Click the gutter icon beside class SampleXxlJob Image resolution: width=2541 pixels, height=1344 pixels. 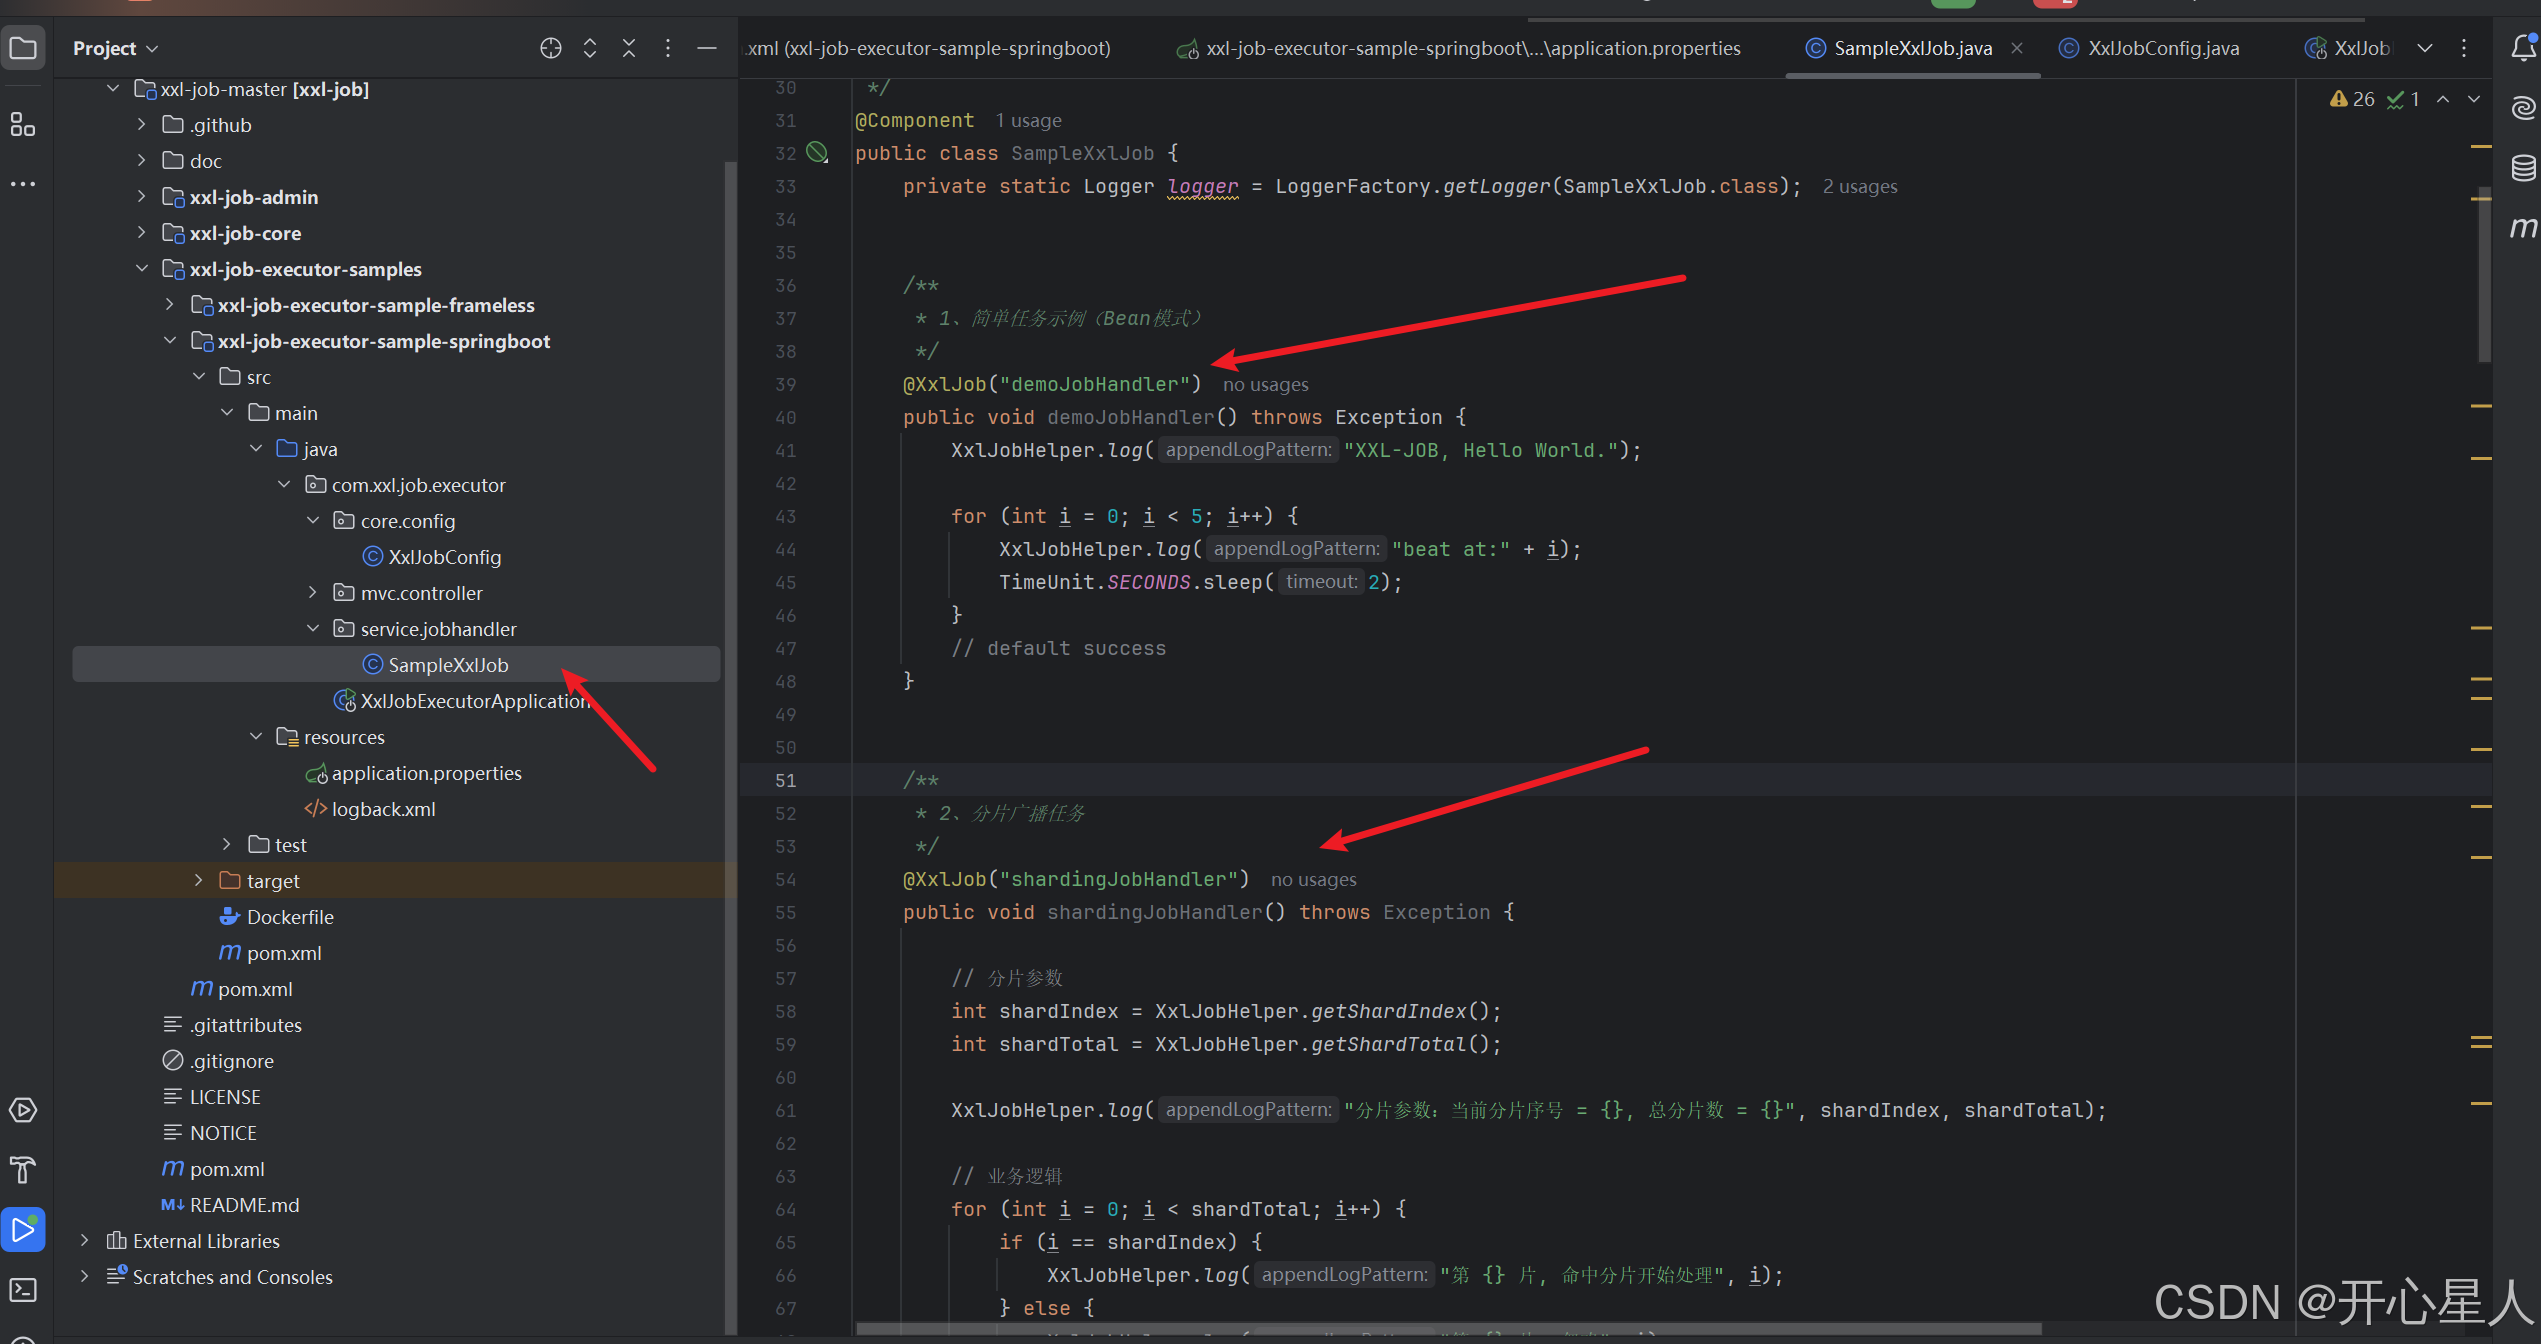(817, 153)
